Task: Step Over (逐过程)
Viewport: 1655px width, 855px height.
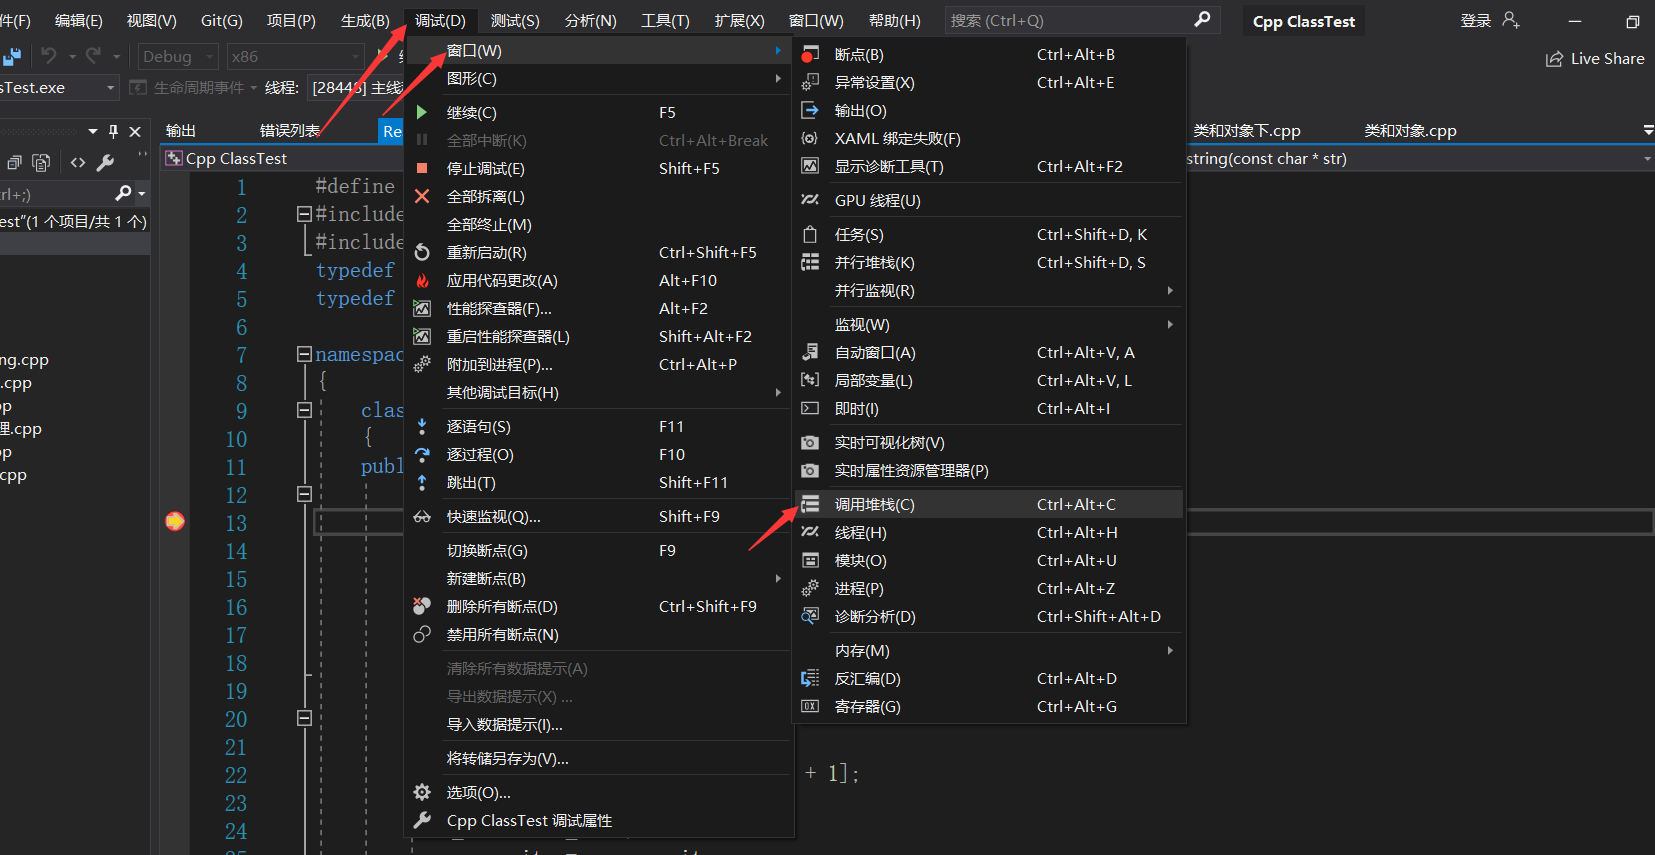Action: tap(599, 455)
